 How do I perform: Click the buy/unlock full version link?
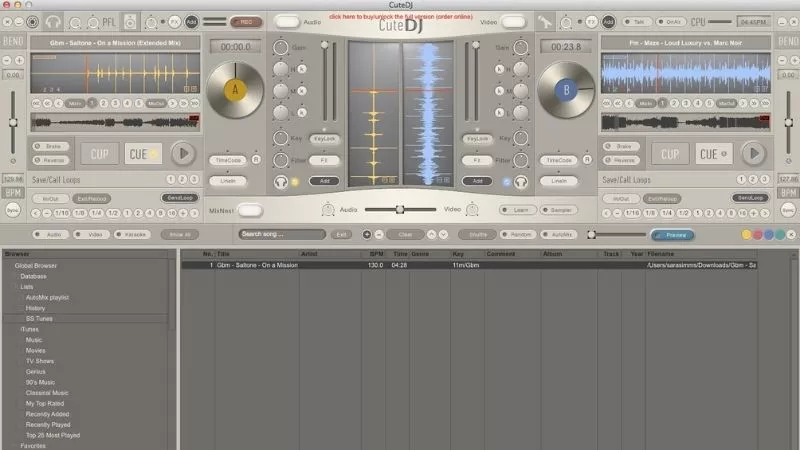click(401, 16)
